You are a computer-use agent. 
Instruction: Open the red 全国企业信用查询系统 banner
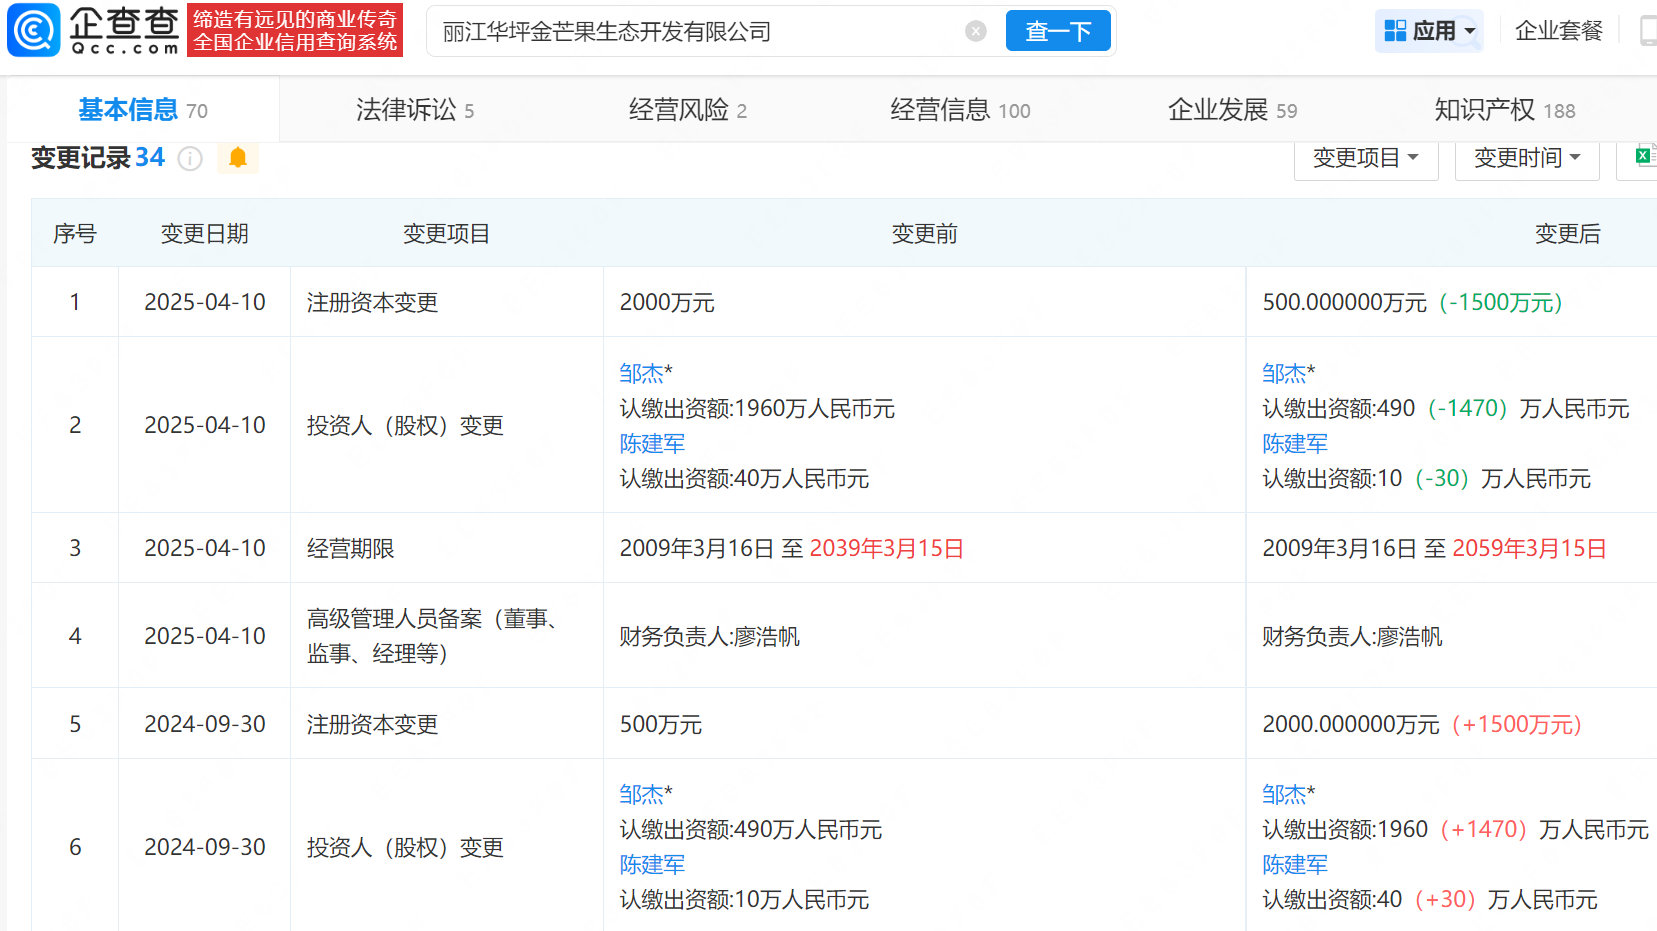pyautogui.click(x=295, y=30)
